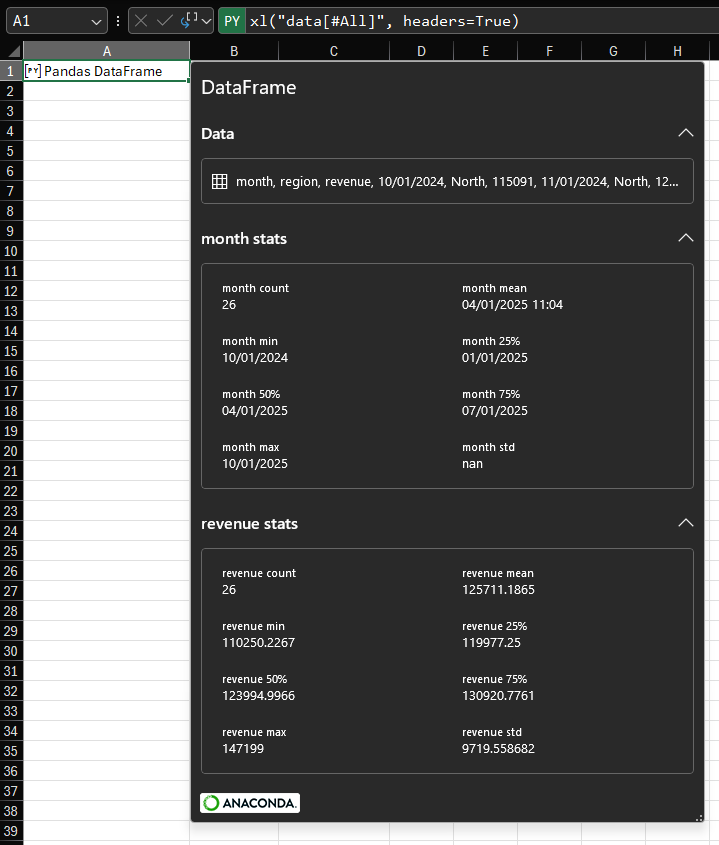Screen dimensions: 719x845
Task: Click the resize grip at card's bottom-right corner
Action: [x=698, y=816]
